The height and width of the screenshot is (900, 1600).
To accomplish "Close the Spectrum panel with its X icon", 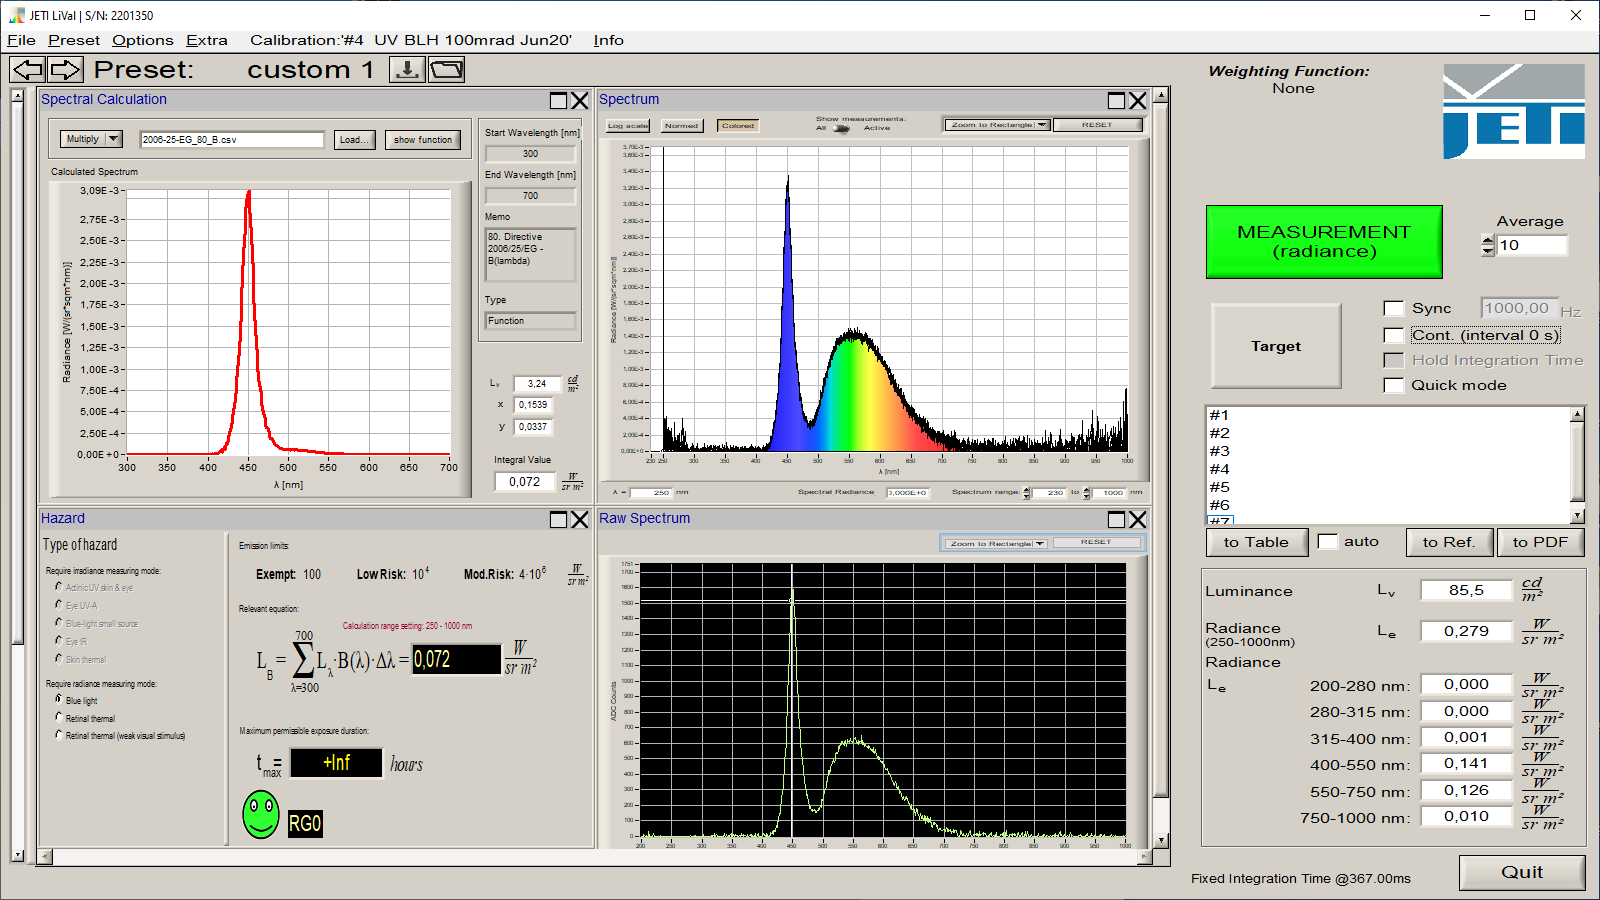I will tap(1137, 100).
